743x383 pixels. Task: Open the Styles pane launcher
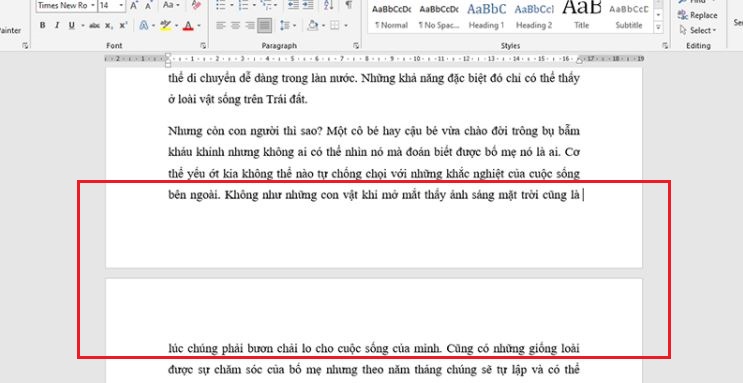click(665, 46)
